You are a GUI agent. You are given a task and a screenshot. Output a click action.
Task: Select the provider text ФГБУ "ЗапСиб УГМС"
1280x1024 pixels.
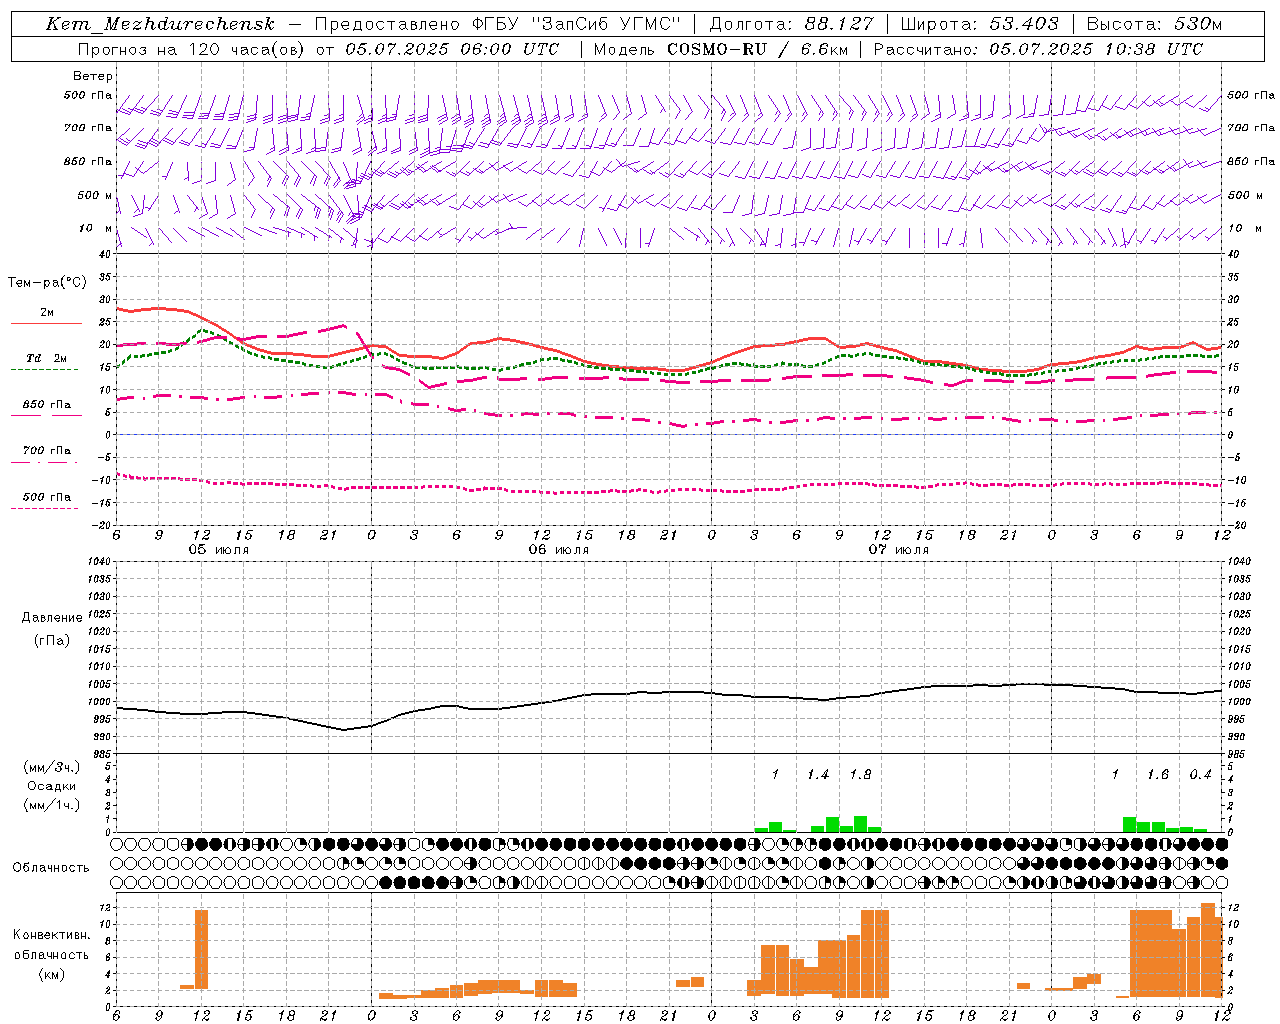575,24
